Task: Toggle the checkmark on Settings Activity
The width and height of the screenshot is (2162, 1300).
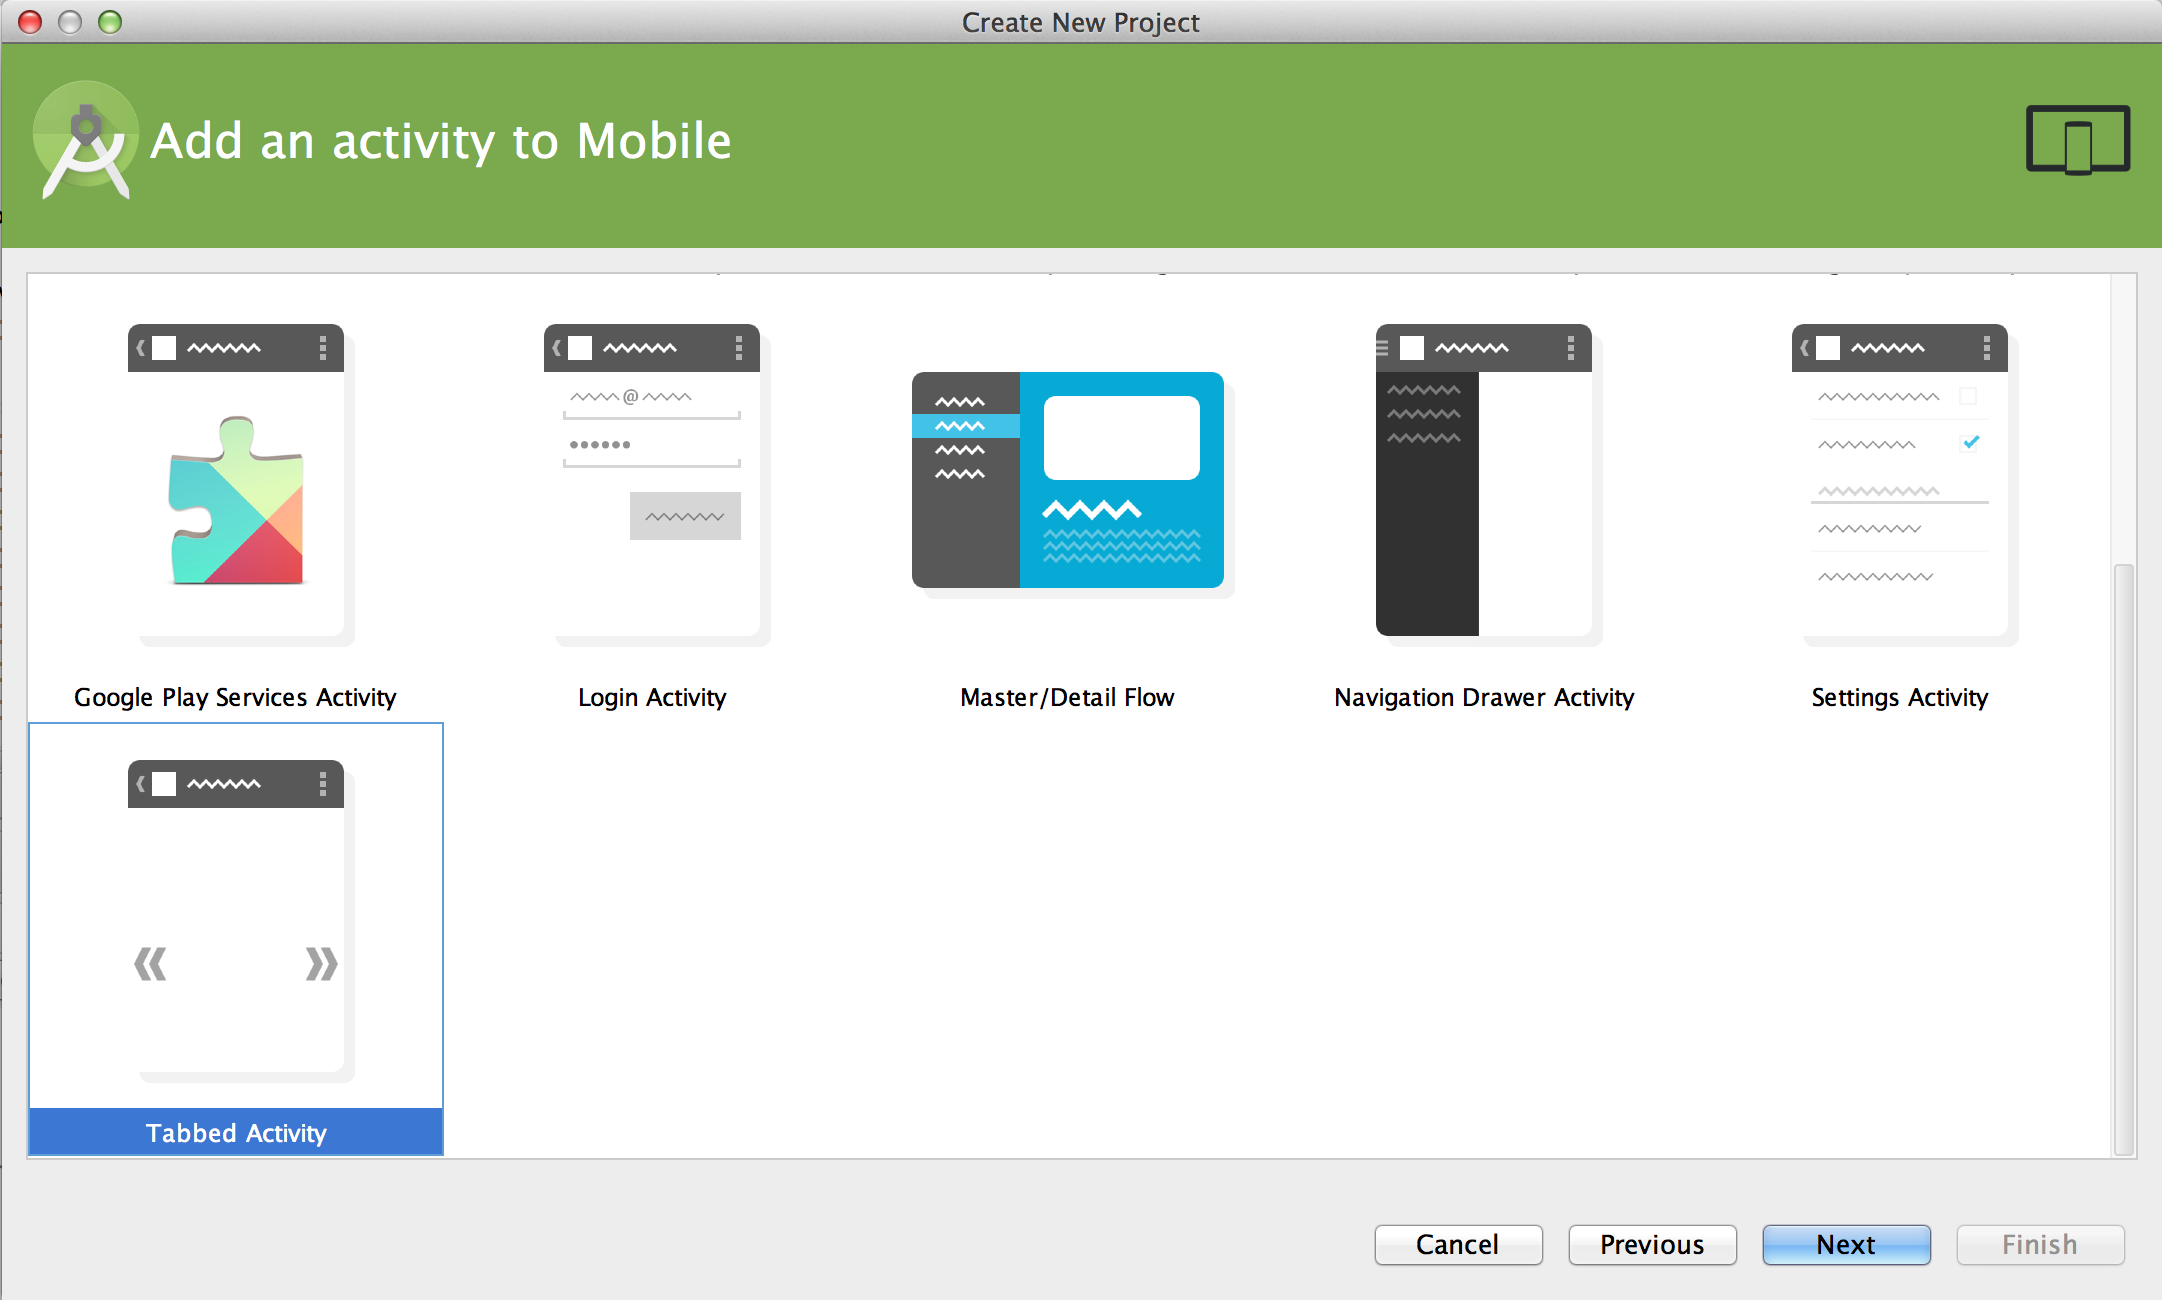Action: [x=1969, y=446]
